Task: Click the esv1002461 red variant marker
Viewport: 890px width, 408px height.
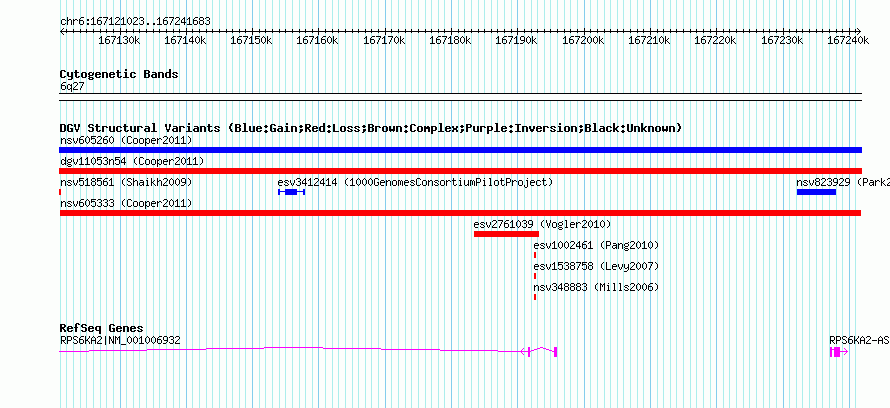Action: click(x=535, y=255)
